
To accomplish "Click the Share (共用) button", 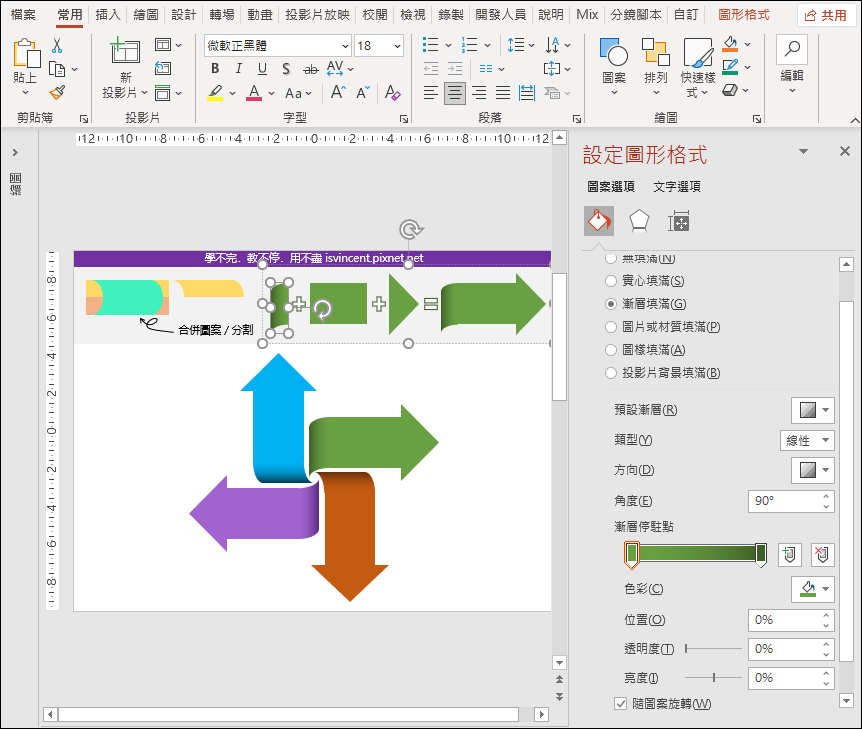I will (x=826, y=16).
